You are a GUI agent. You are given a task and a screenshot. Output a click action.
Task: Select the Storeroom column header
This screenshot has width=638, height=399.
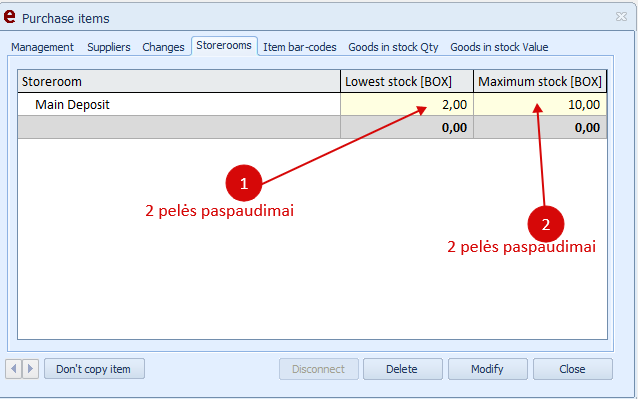179,81
